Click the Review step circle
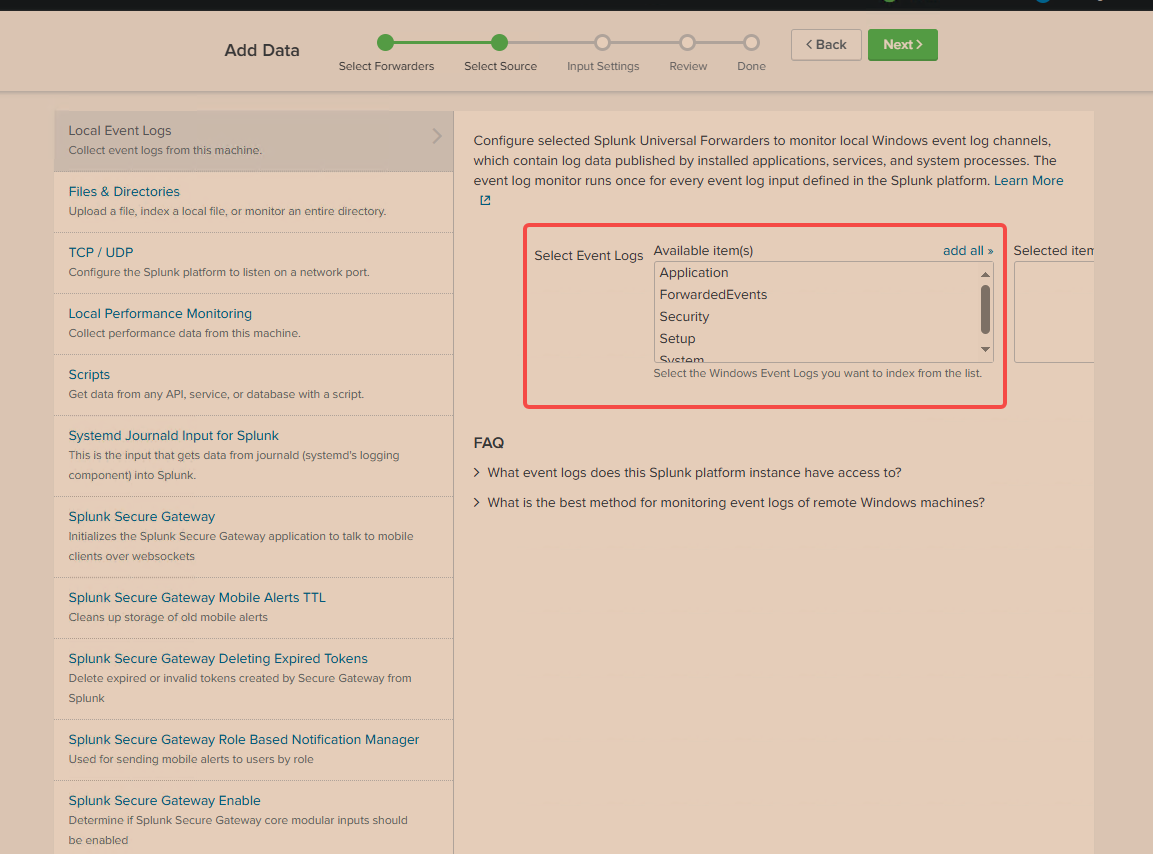1153x854 pixels. pyautogui.click(x=688, y=43)
